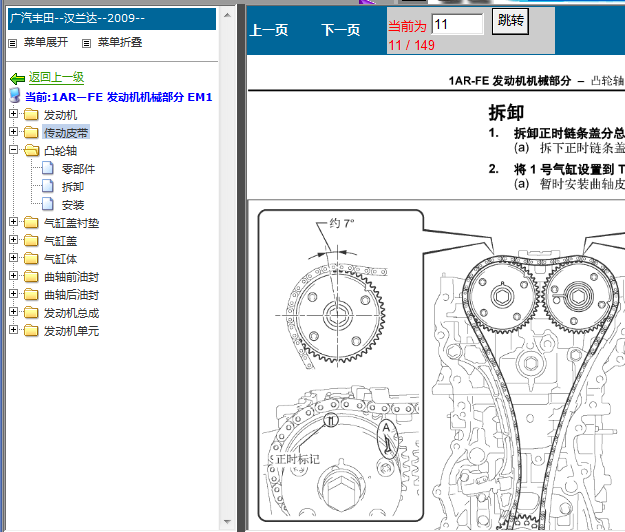The image size is (625, 532).
Task: Expand the 发动机单元 tree node
Action: pyautogui.click(x=14, y=330)
